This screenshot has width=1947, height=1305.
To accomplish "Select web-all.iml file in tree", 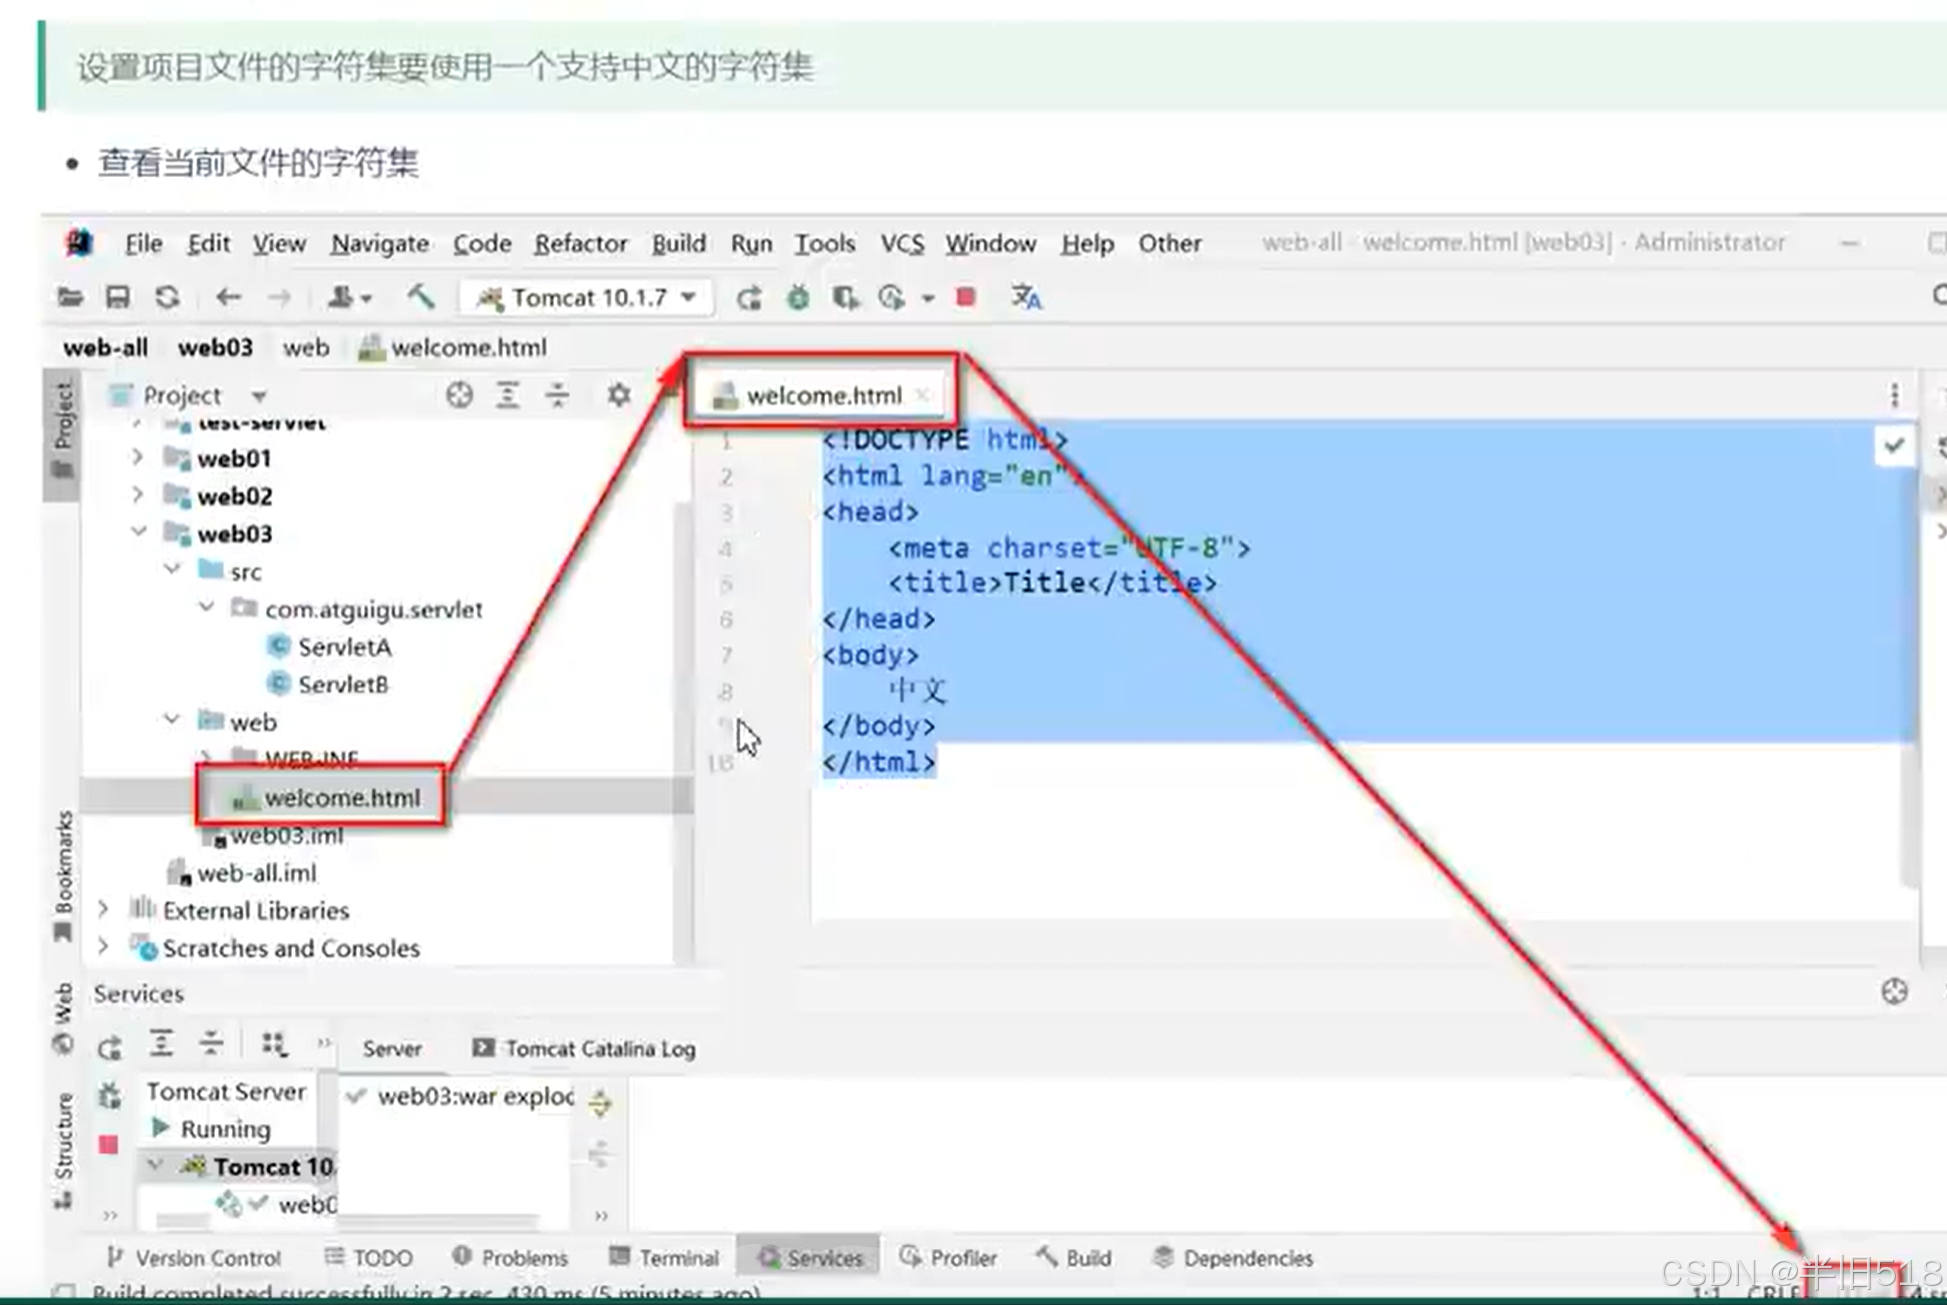I will pos(243,873).
